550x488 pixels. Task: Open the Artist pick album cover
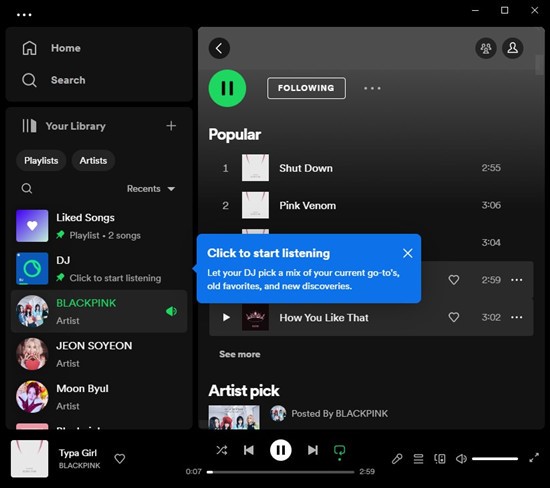(x=234, y=417)
